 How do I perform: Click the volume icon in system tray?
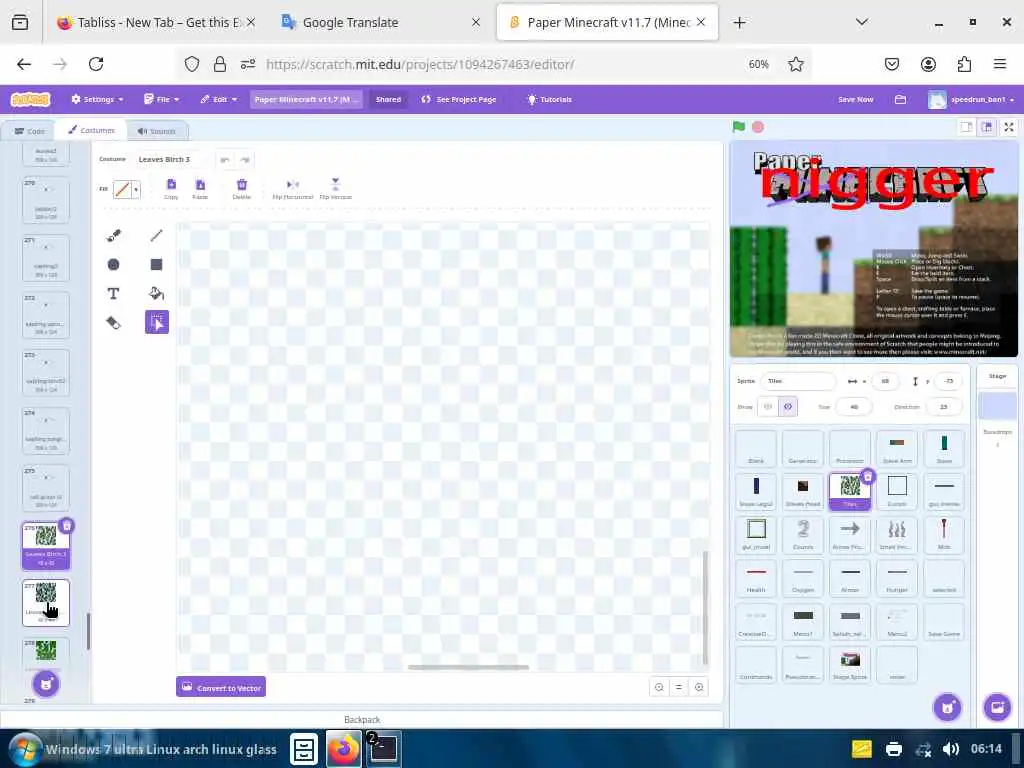pos(951,749)
